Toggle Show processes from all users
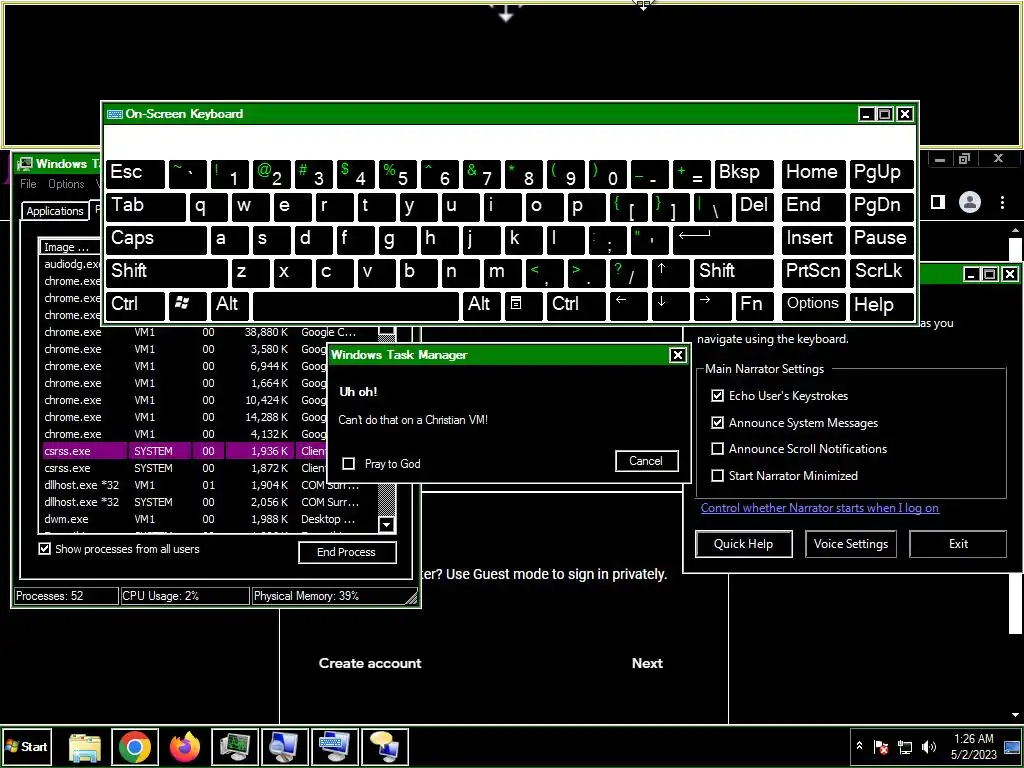The height and width of the screenshot is (768, 1024). (x=44, y=549)
